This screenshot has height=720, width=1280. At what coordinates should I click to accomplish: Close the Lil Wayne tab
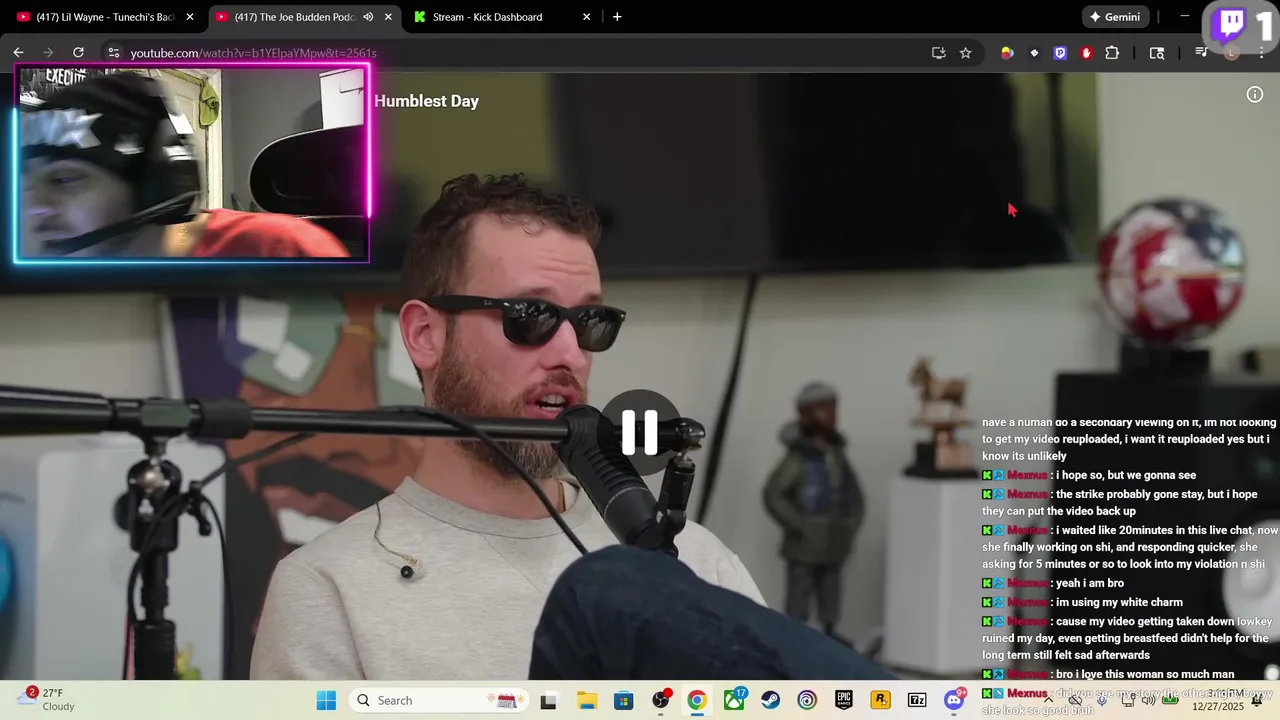point(190,17)
